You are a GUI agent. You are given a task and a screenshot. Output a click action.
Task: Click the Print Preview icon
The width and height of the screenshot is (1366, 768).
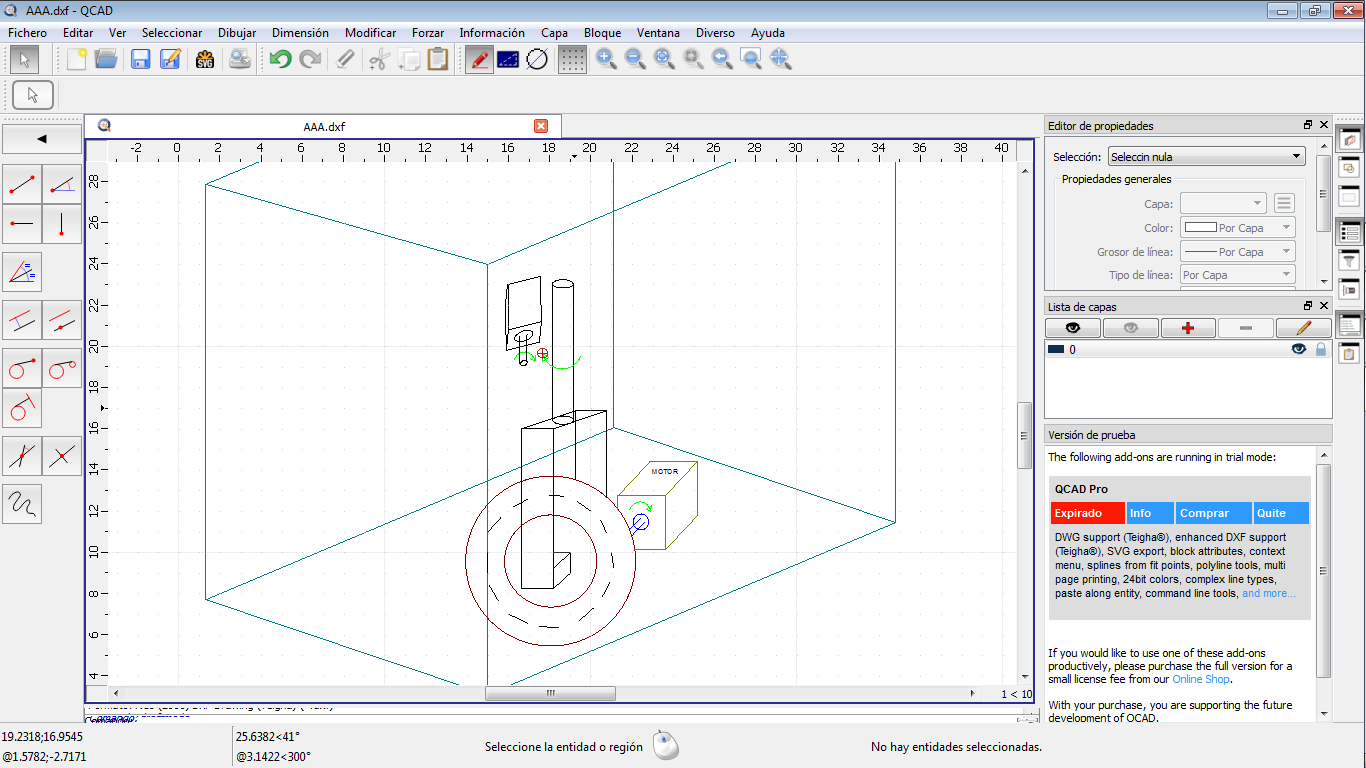(x=240, y=59)
